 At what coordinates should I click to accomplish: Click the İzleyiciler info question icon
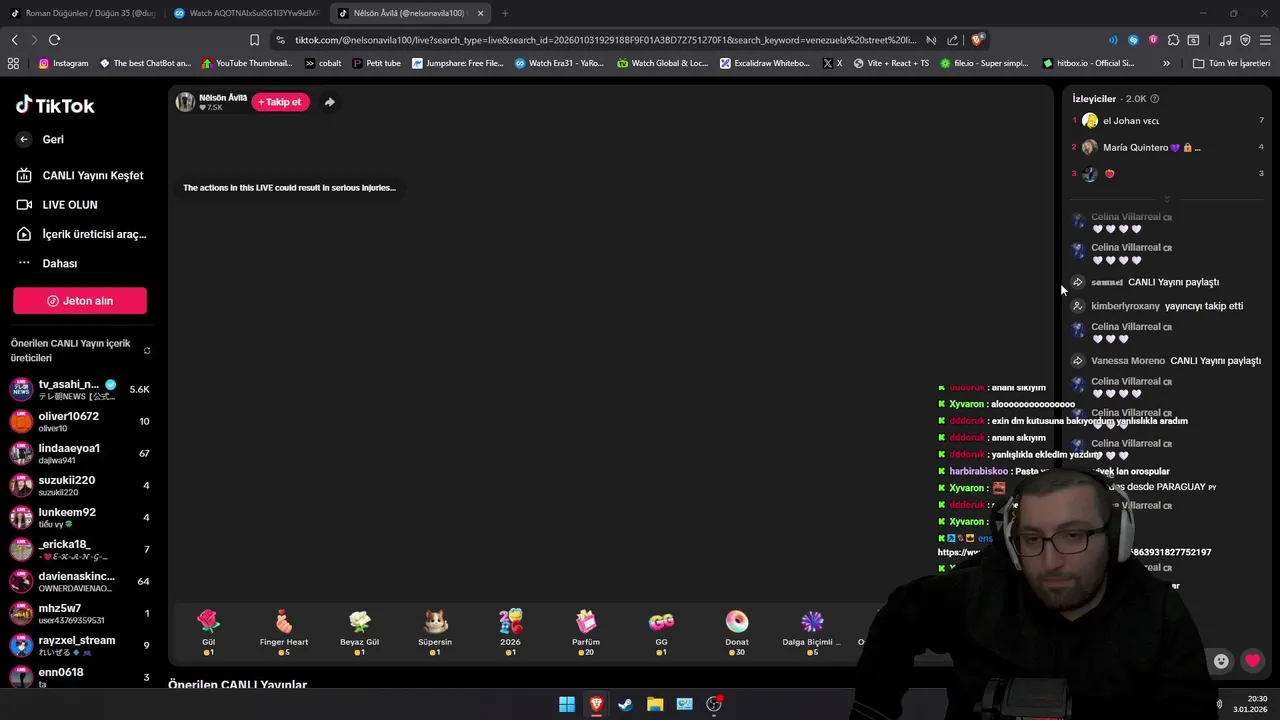[x=1155, y=99]
